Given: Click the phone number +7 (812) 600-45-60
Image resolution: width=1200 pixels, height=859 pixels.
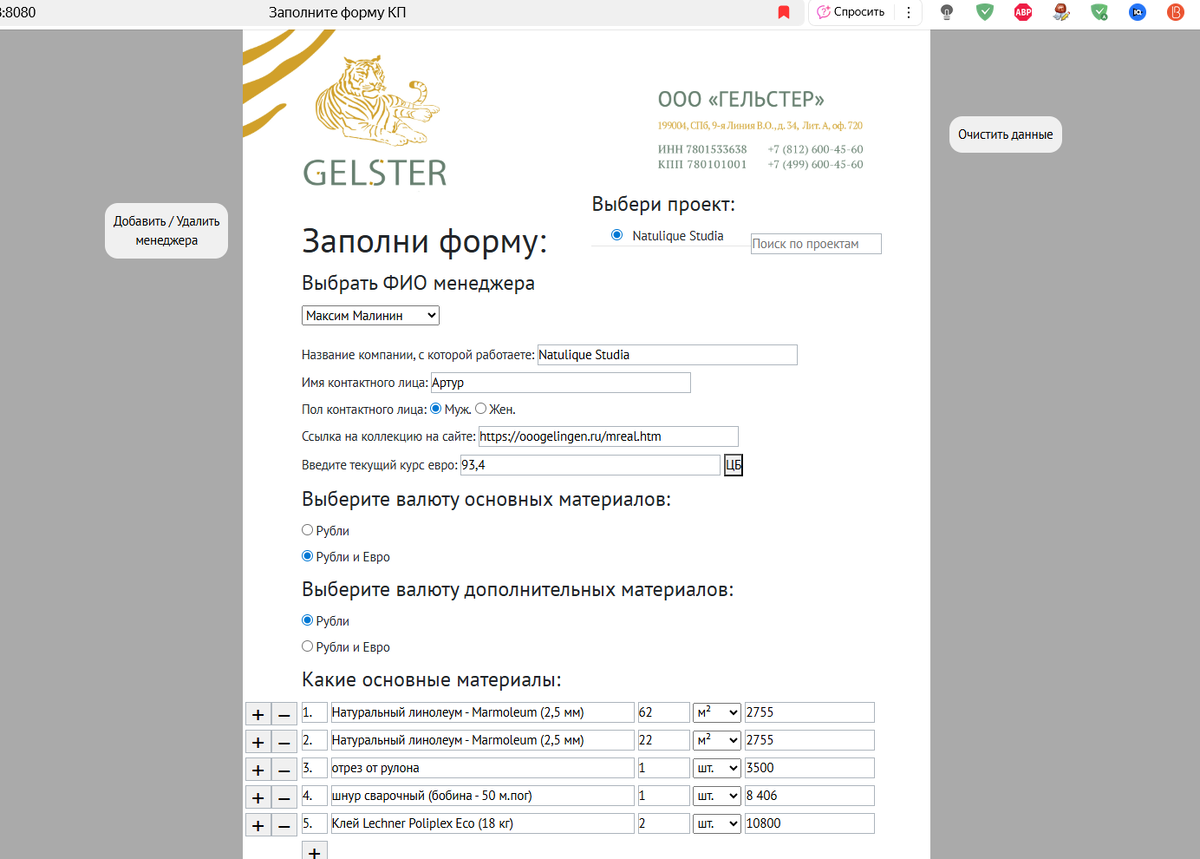Looking at the screenshot, I should point(815,149).
